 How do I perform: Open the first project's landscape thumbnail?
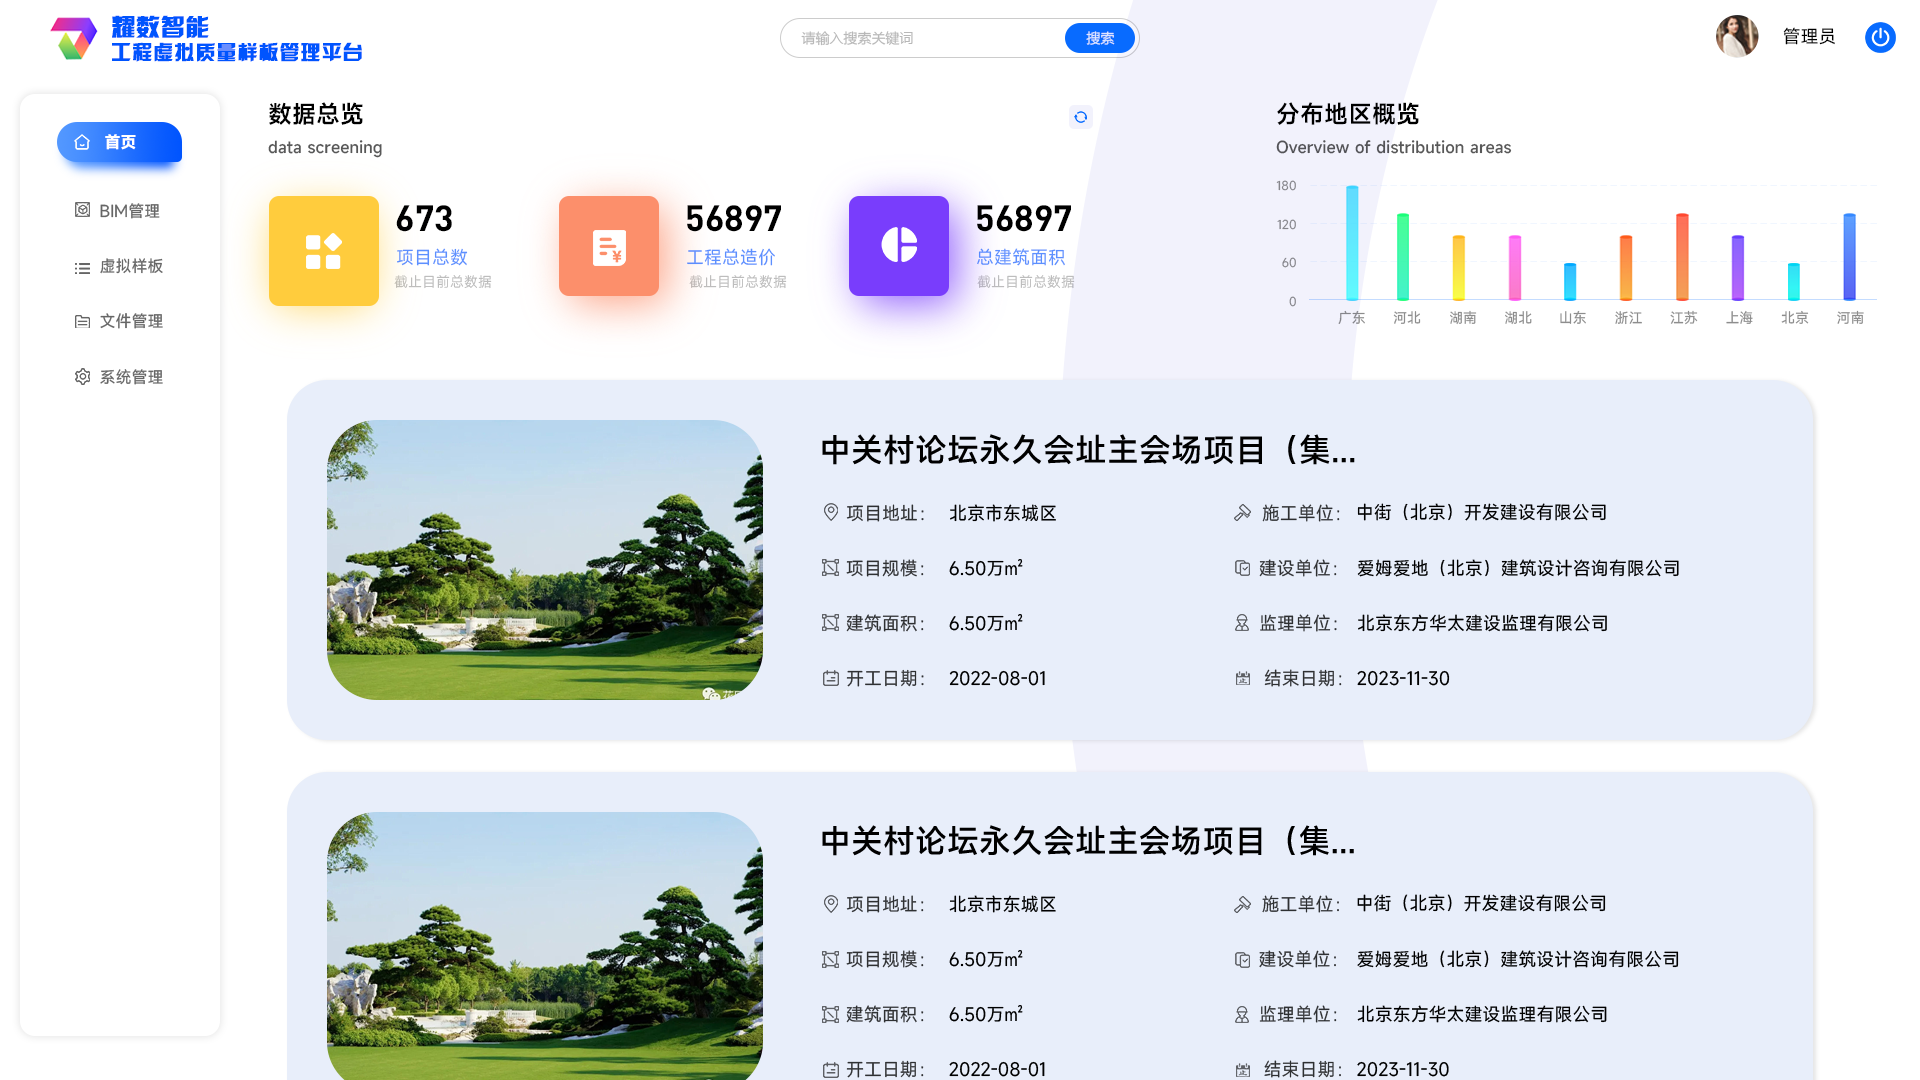(x=544, y=559)
